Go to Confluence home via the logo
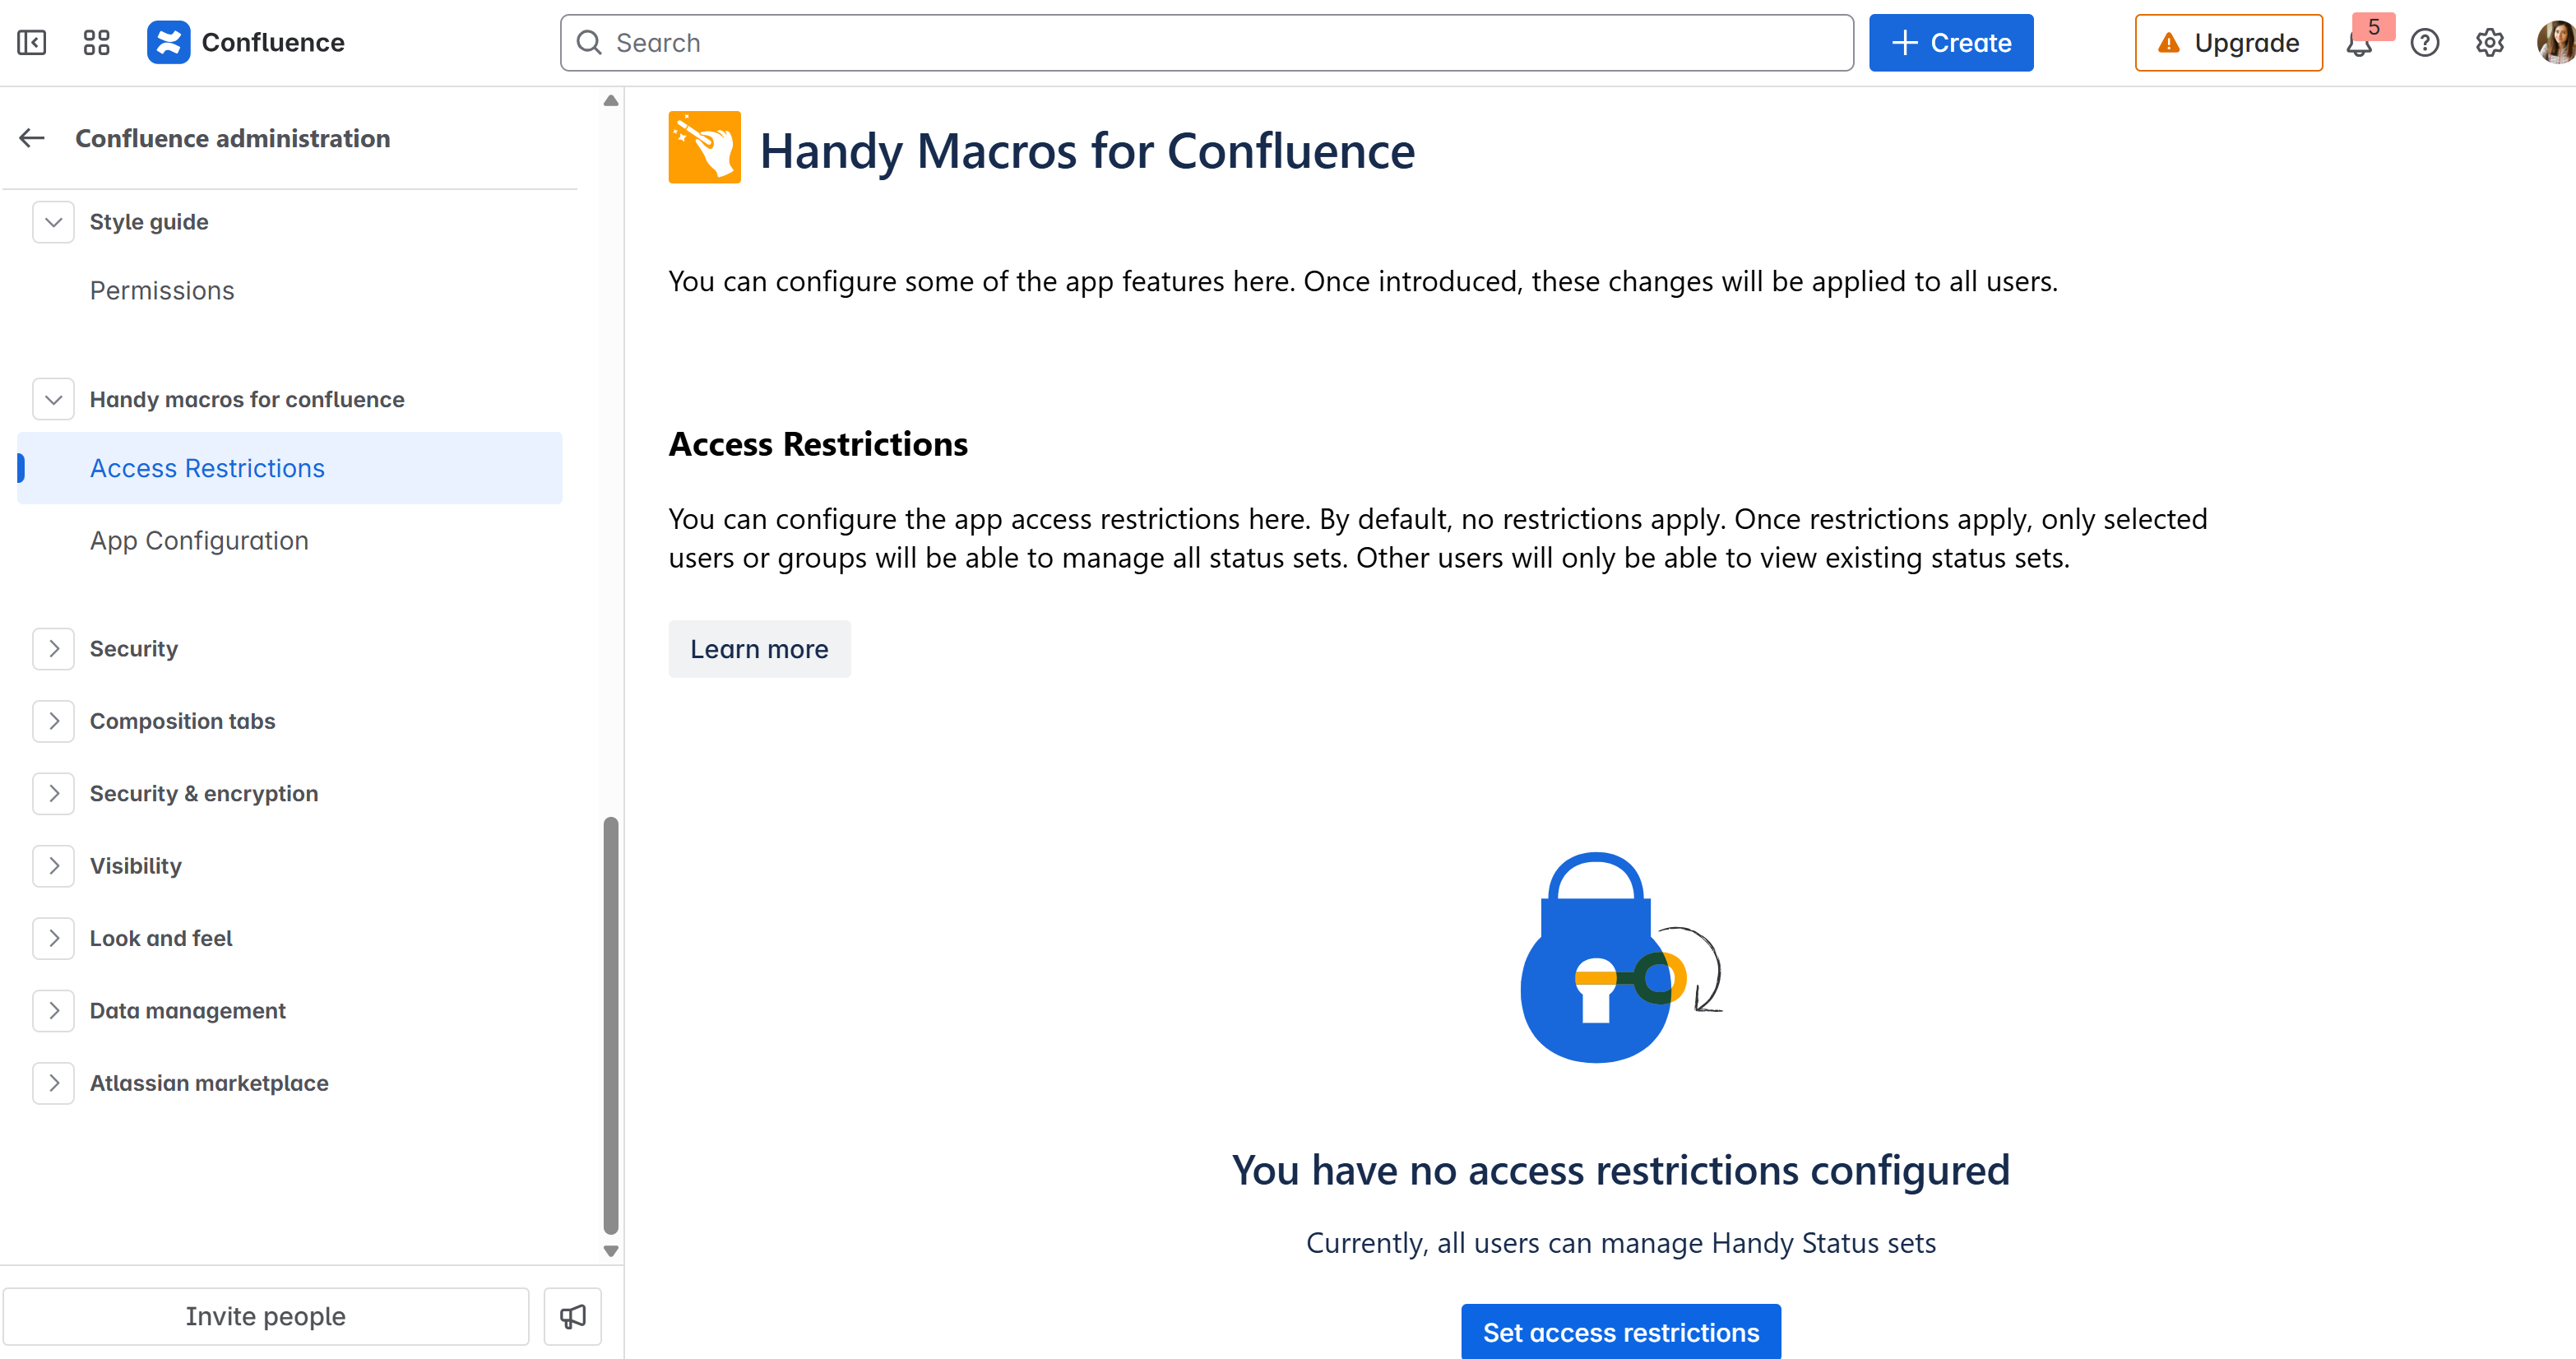Screen dimensions: 2576x1359 pyautogui.click(x=246, y=43)
